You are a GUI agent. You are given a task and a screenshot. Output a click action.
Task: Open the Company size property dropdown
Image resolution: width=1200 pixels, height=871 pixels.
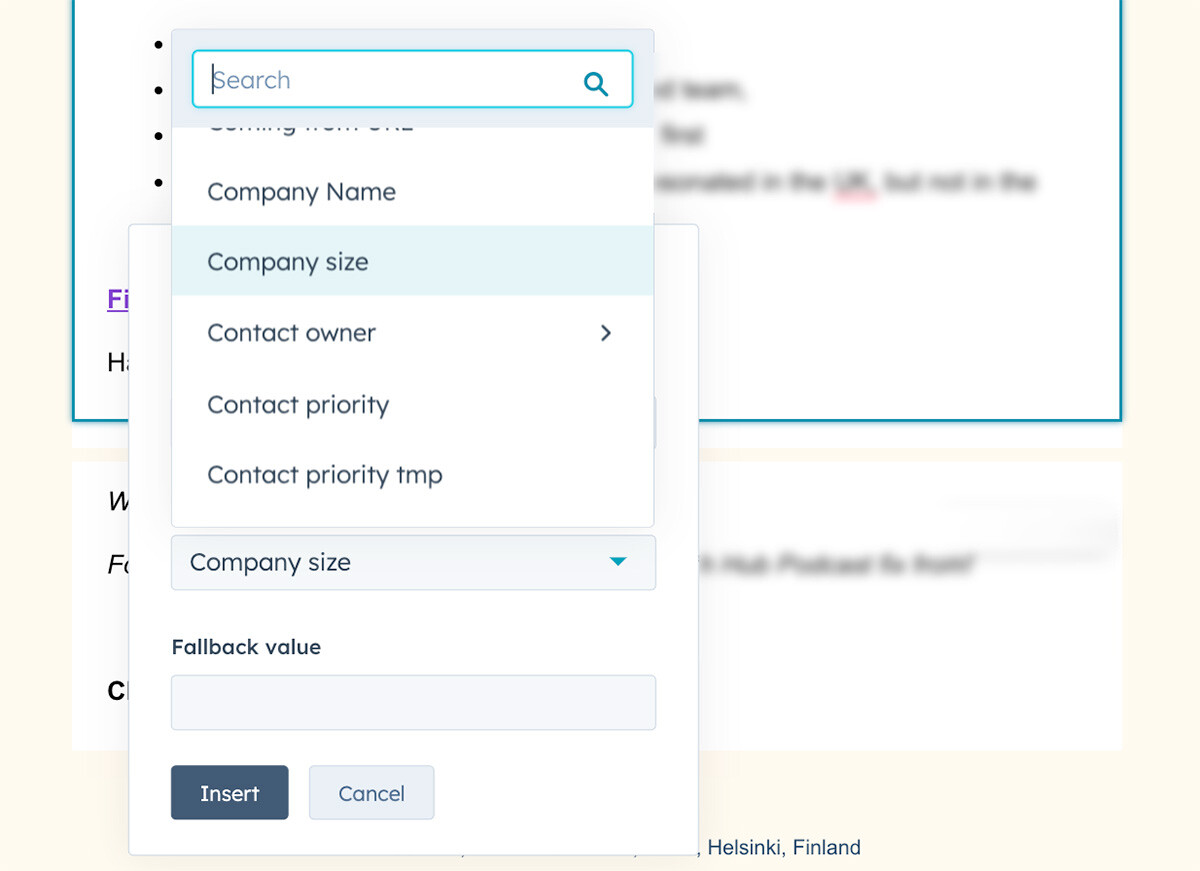[x=413, y=562]
